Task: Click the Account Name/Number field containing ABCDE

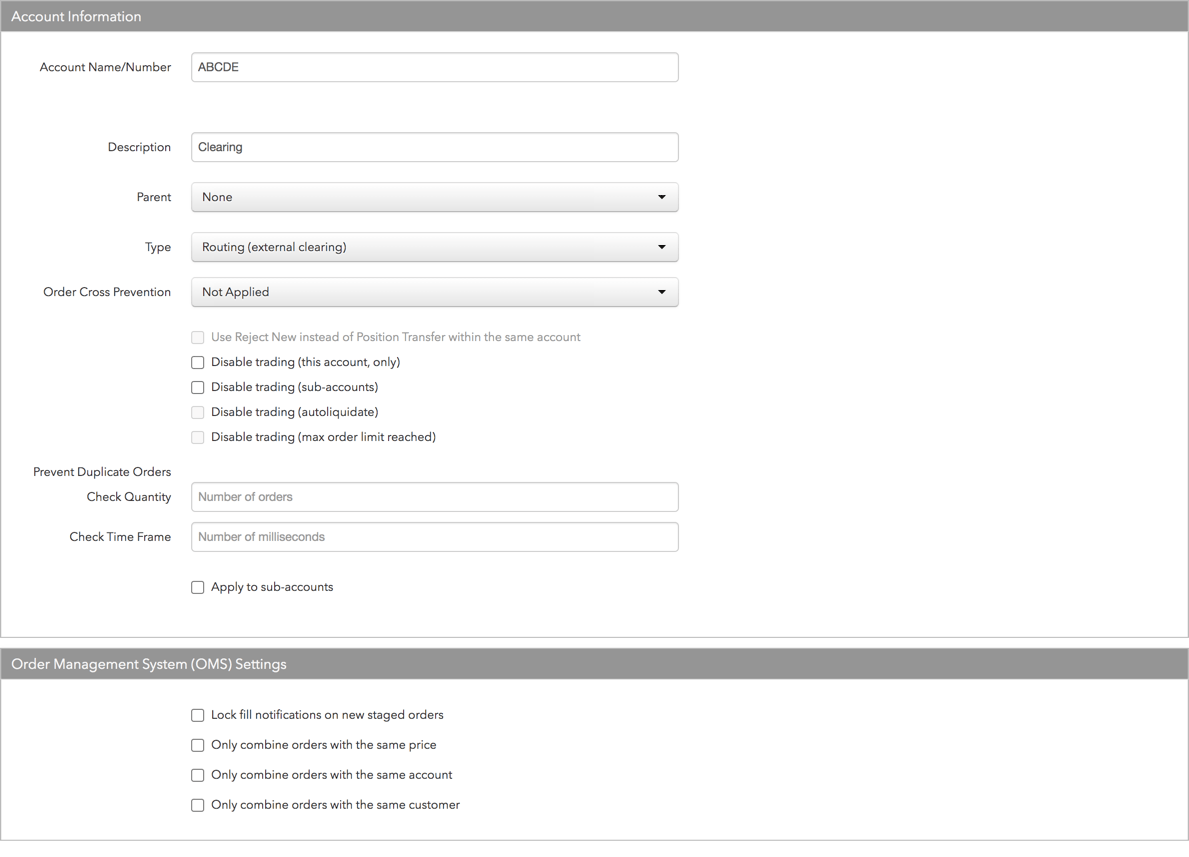Action: point(435,67)
